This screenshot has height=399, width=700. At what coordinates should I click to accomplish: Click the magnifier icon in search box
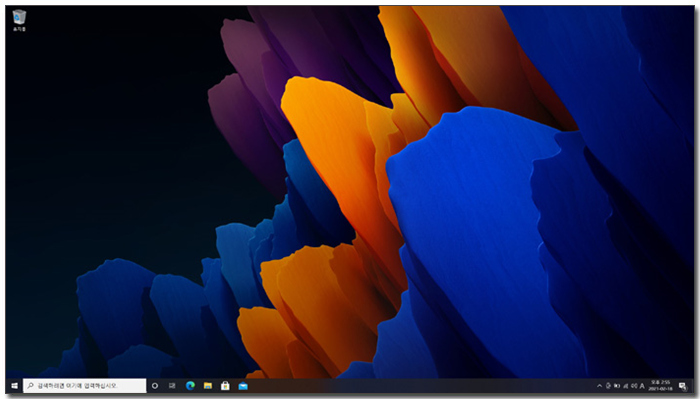tap(30, 386)
